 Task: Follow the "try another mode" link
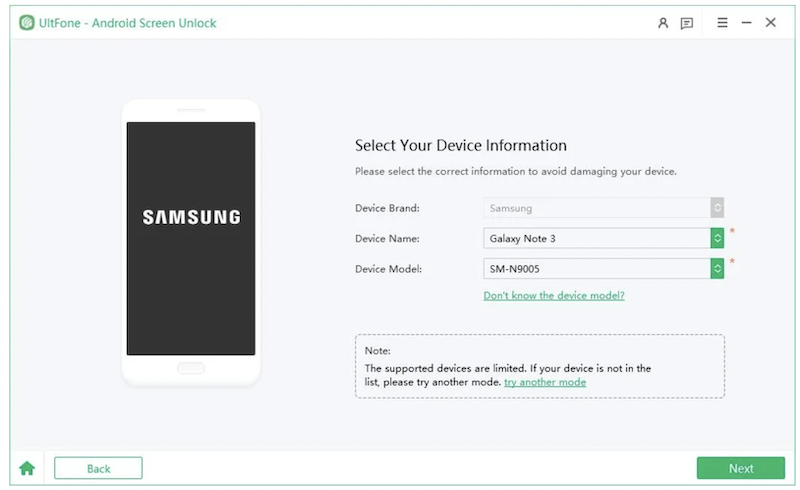tap(545, 382)
